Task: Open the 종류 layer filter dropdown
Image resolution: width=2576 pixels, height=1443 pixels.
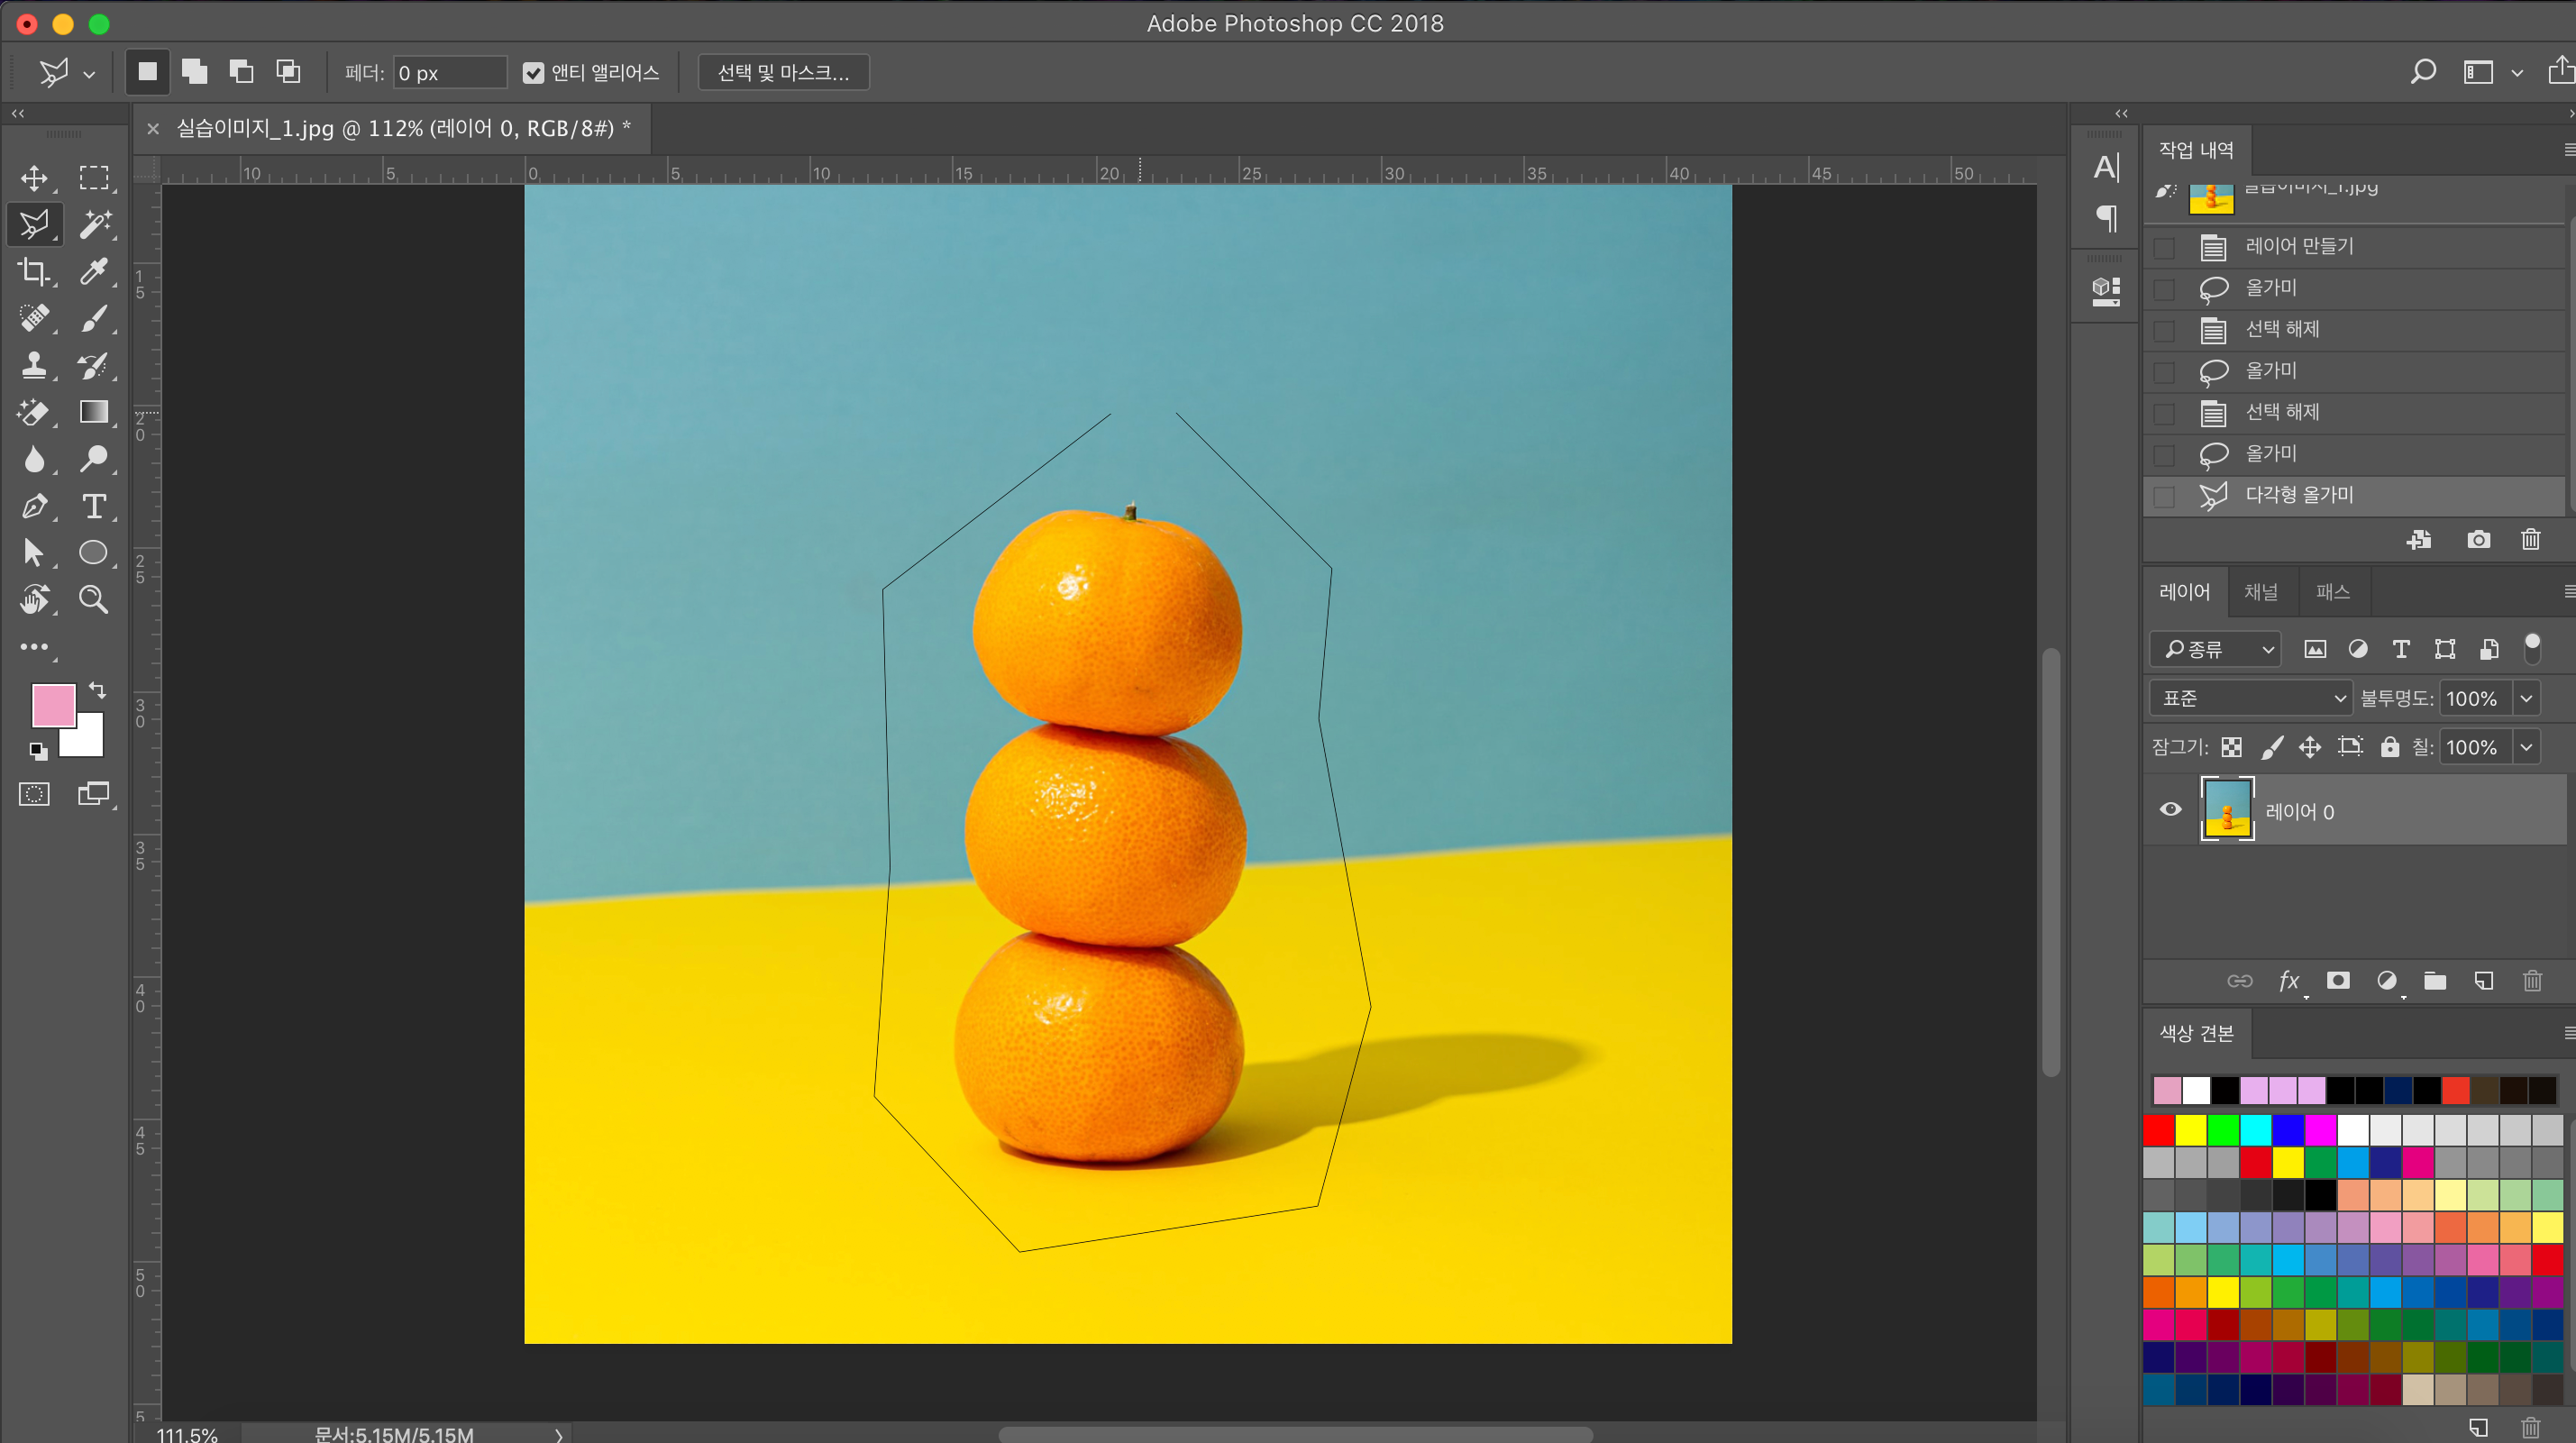Action: tap(2216, 649)
